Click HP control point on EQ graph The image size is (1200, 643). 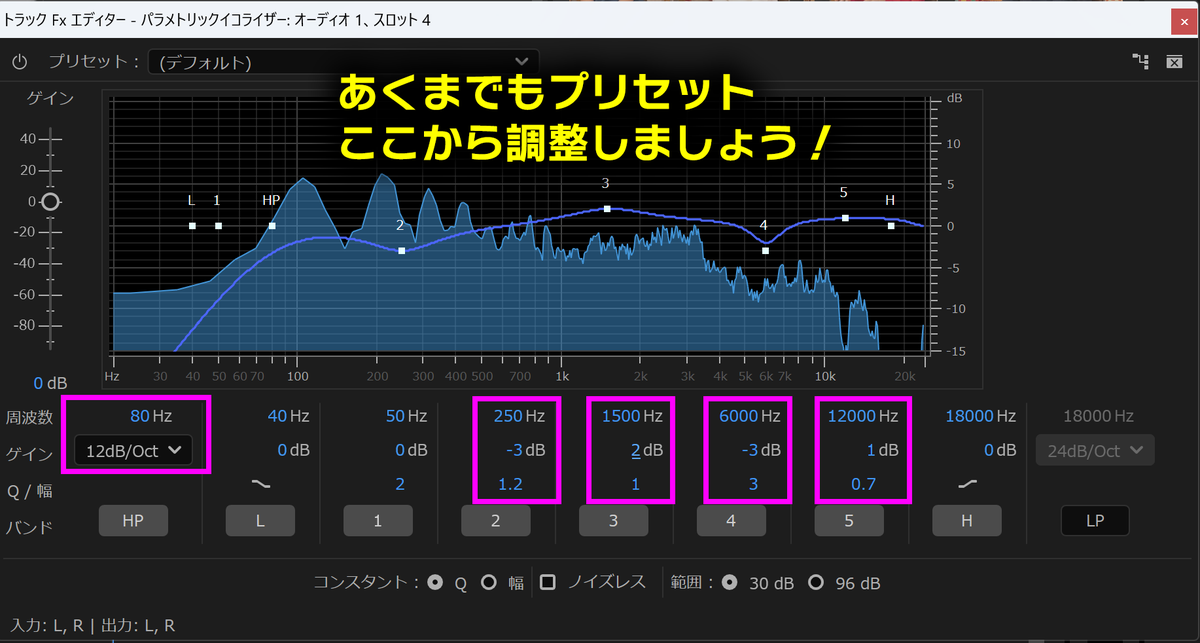(272, 226)
